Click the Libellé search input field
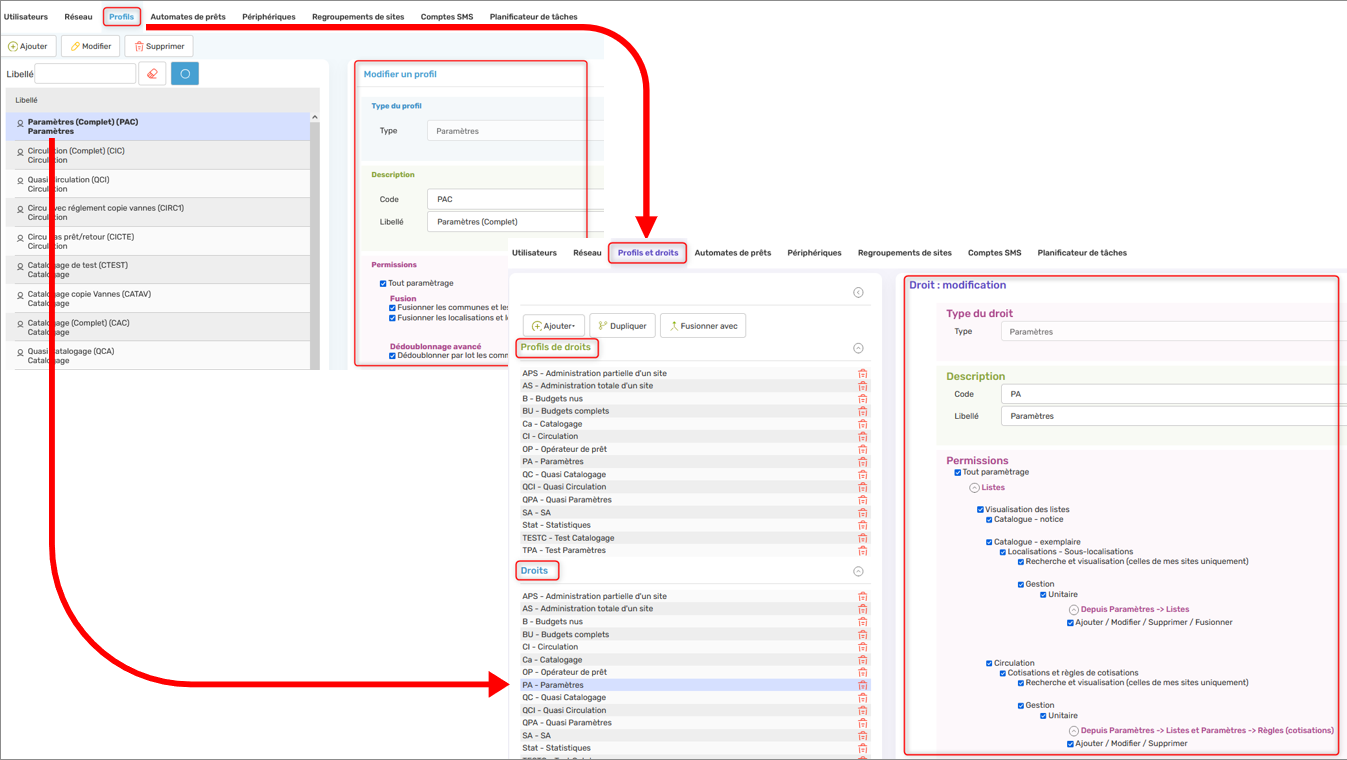1347x760 pixels. 85,74
